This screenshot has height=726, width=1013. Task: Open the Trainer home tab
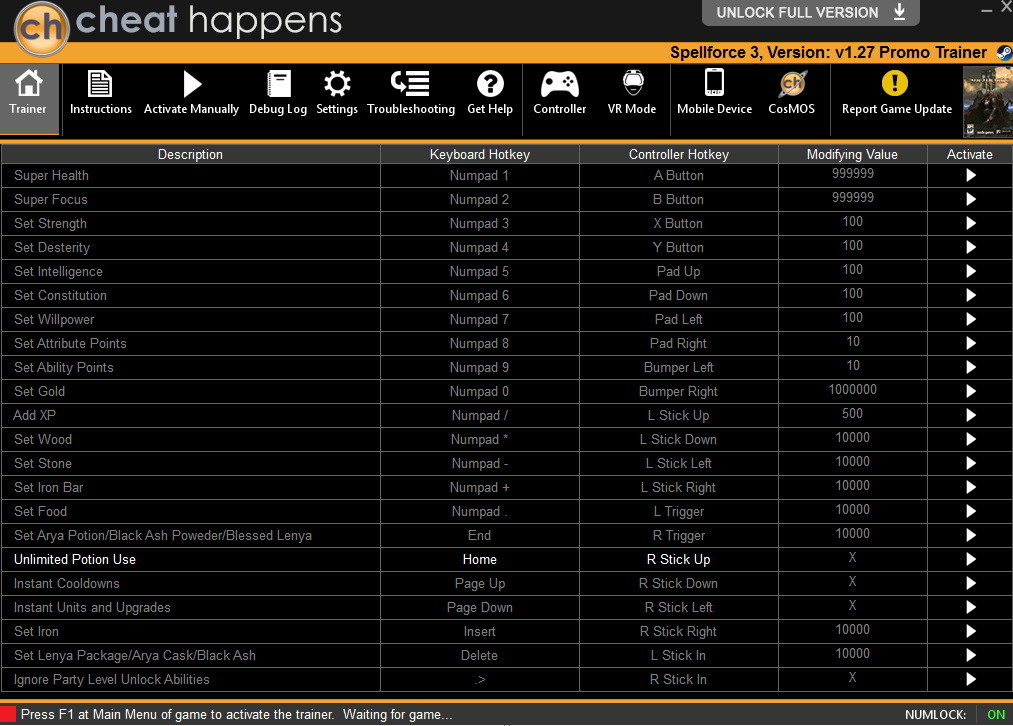click(28, 97)
